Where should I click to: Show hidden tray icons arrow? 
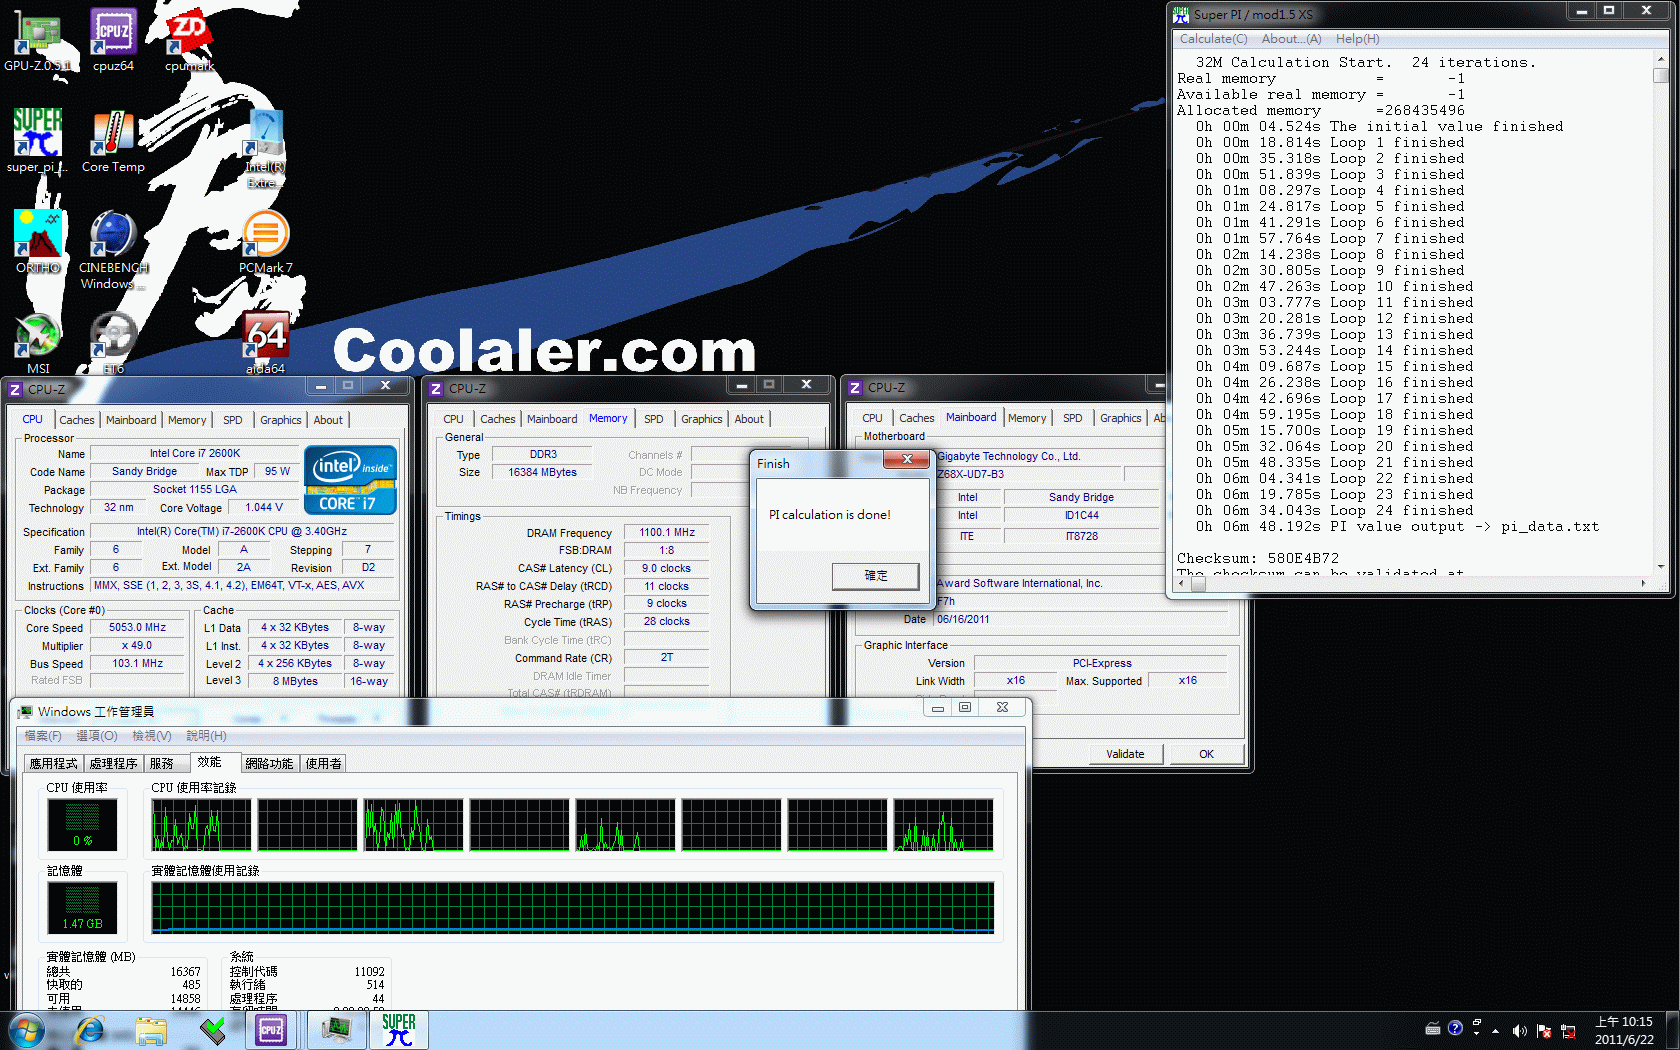click(x=1495, y=1030)
